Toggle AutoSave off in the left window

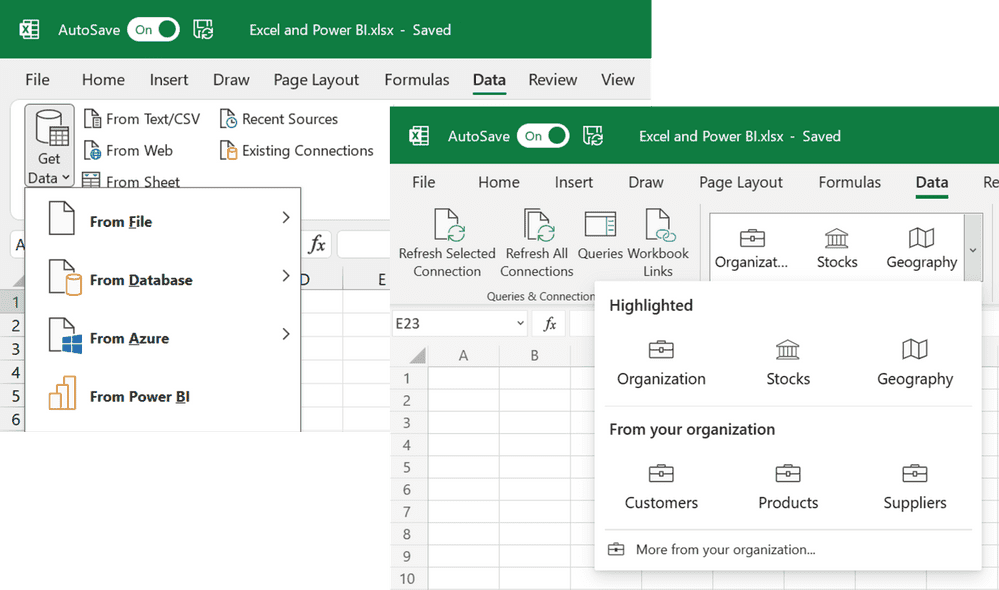[153, 29]
